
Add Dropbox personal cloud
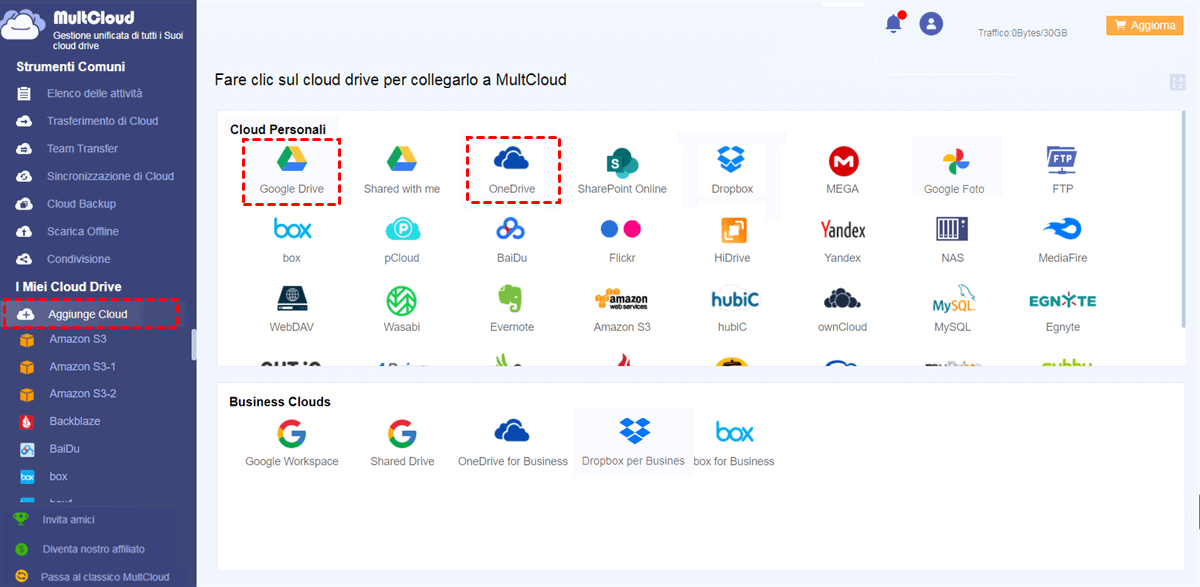[x=732, y=171]
